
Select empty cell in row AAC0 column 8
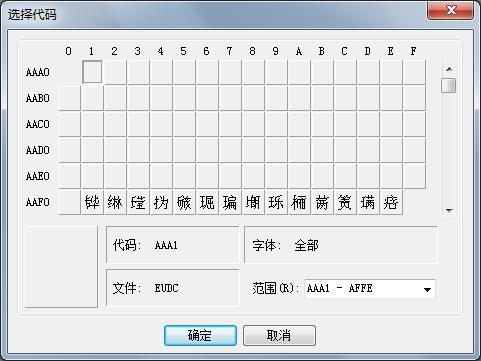(253, 124)
